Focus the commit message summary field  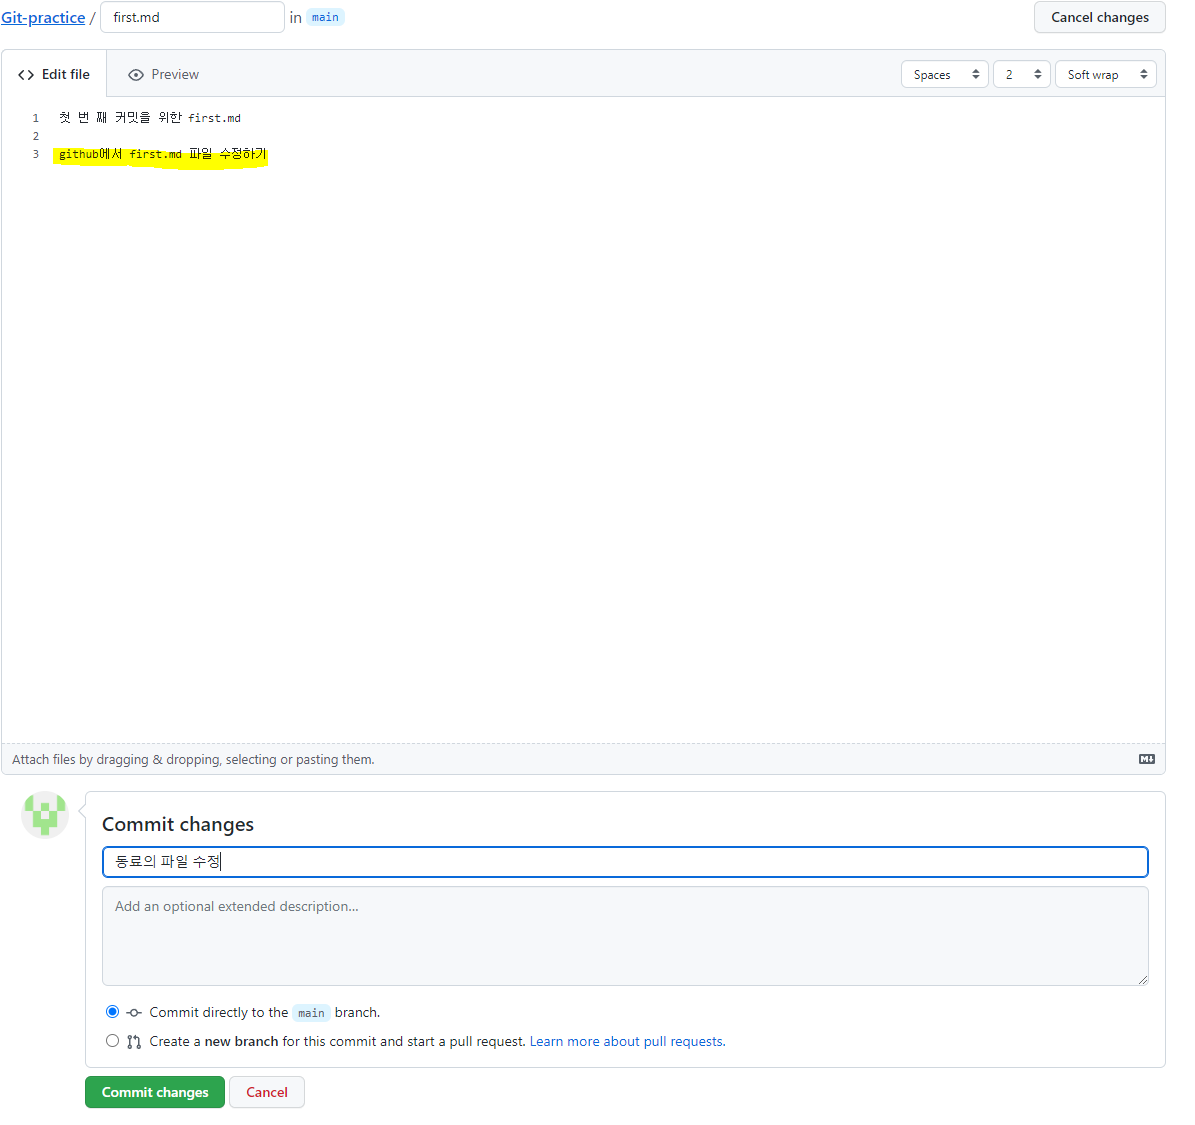pyautogui.click(x=625, y=861)
